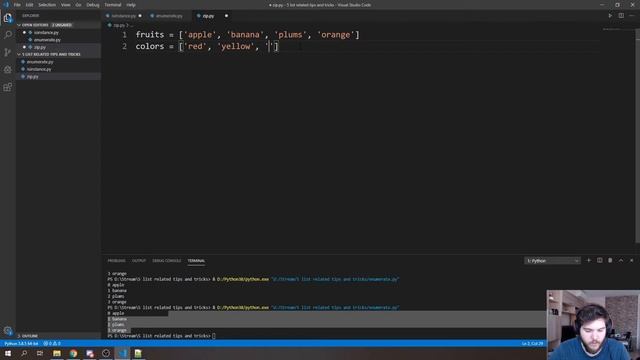Screen dimensions: 640x360
Task: Open the Debug view in activity bar
Action: coord(8,69)
